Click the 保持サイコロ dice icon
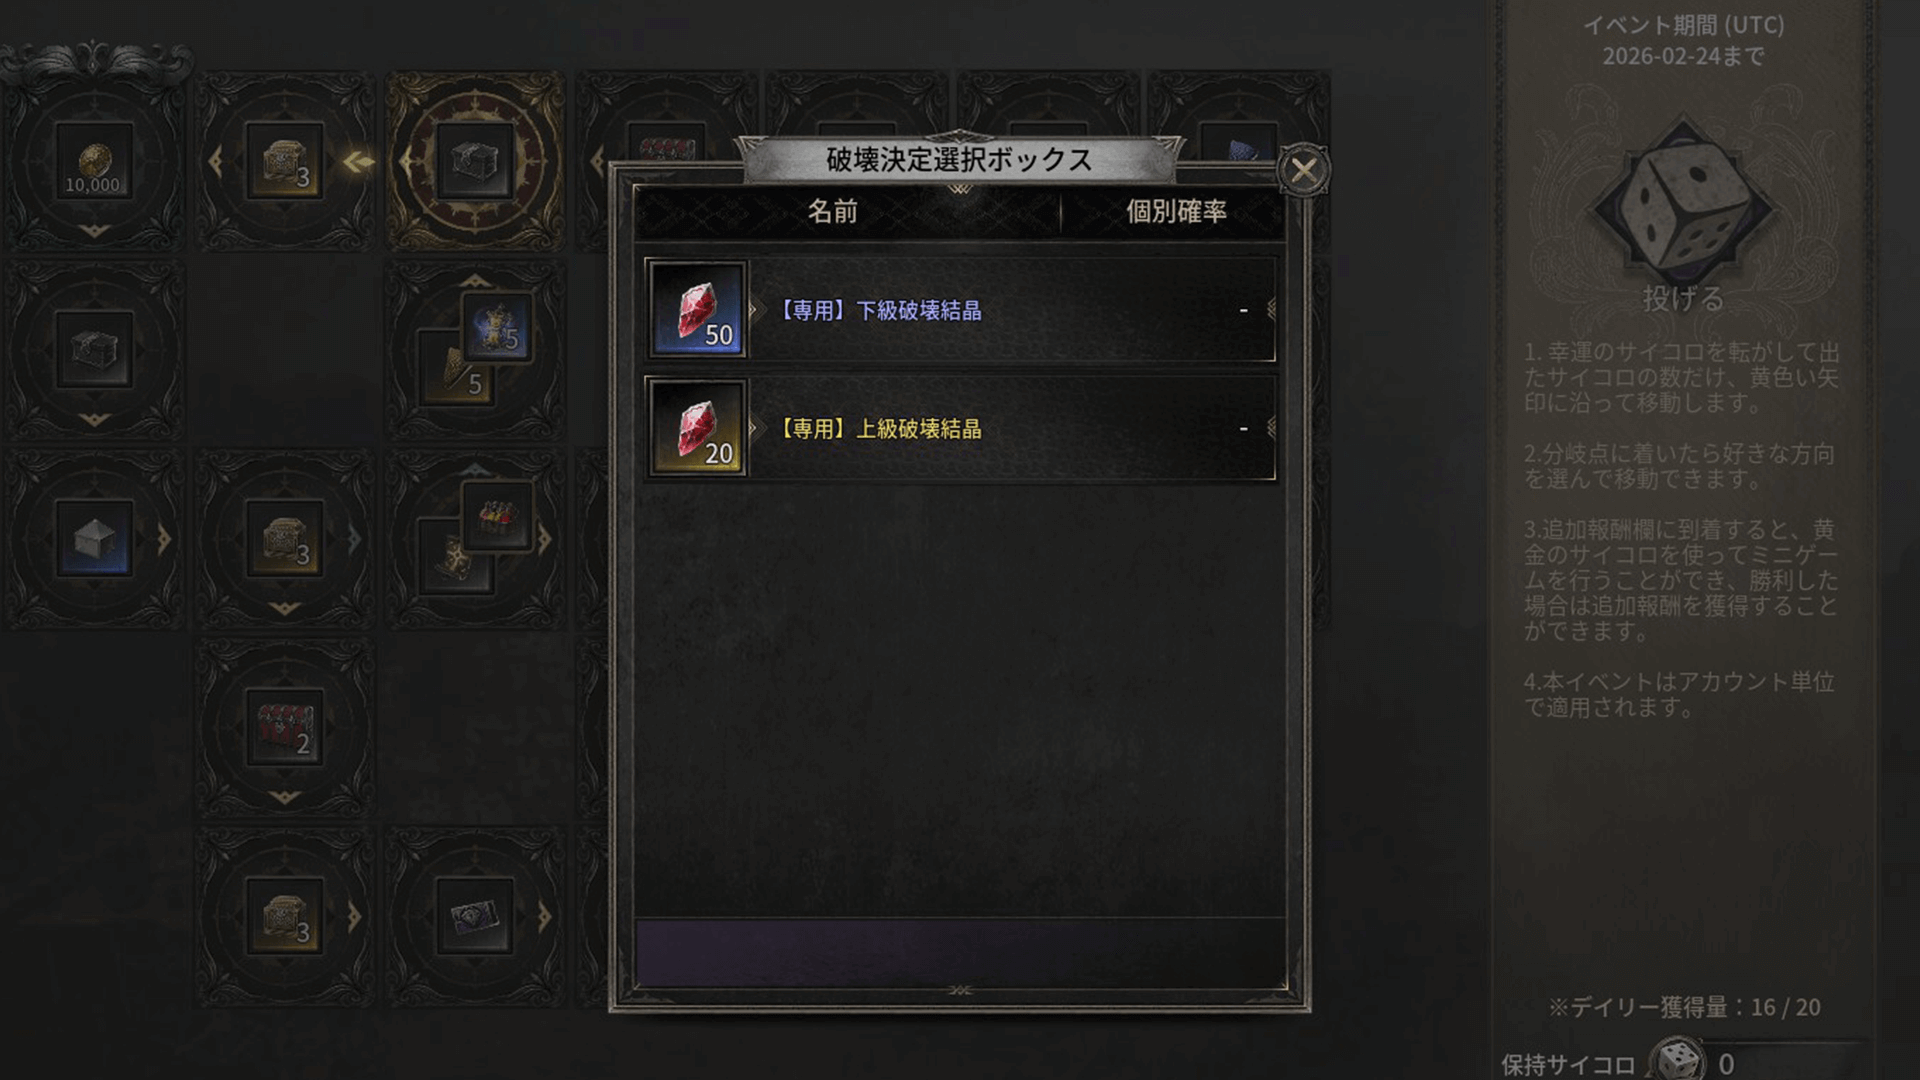Image resolution: width=1920 pixels, height=1080 pixels. pyautogui.click(x=1678, y=1060)
